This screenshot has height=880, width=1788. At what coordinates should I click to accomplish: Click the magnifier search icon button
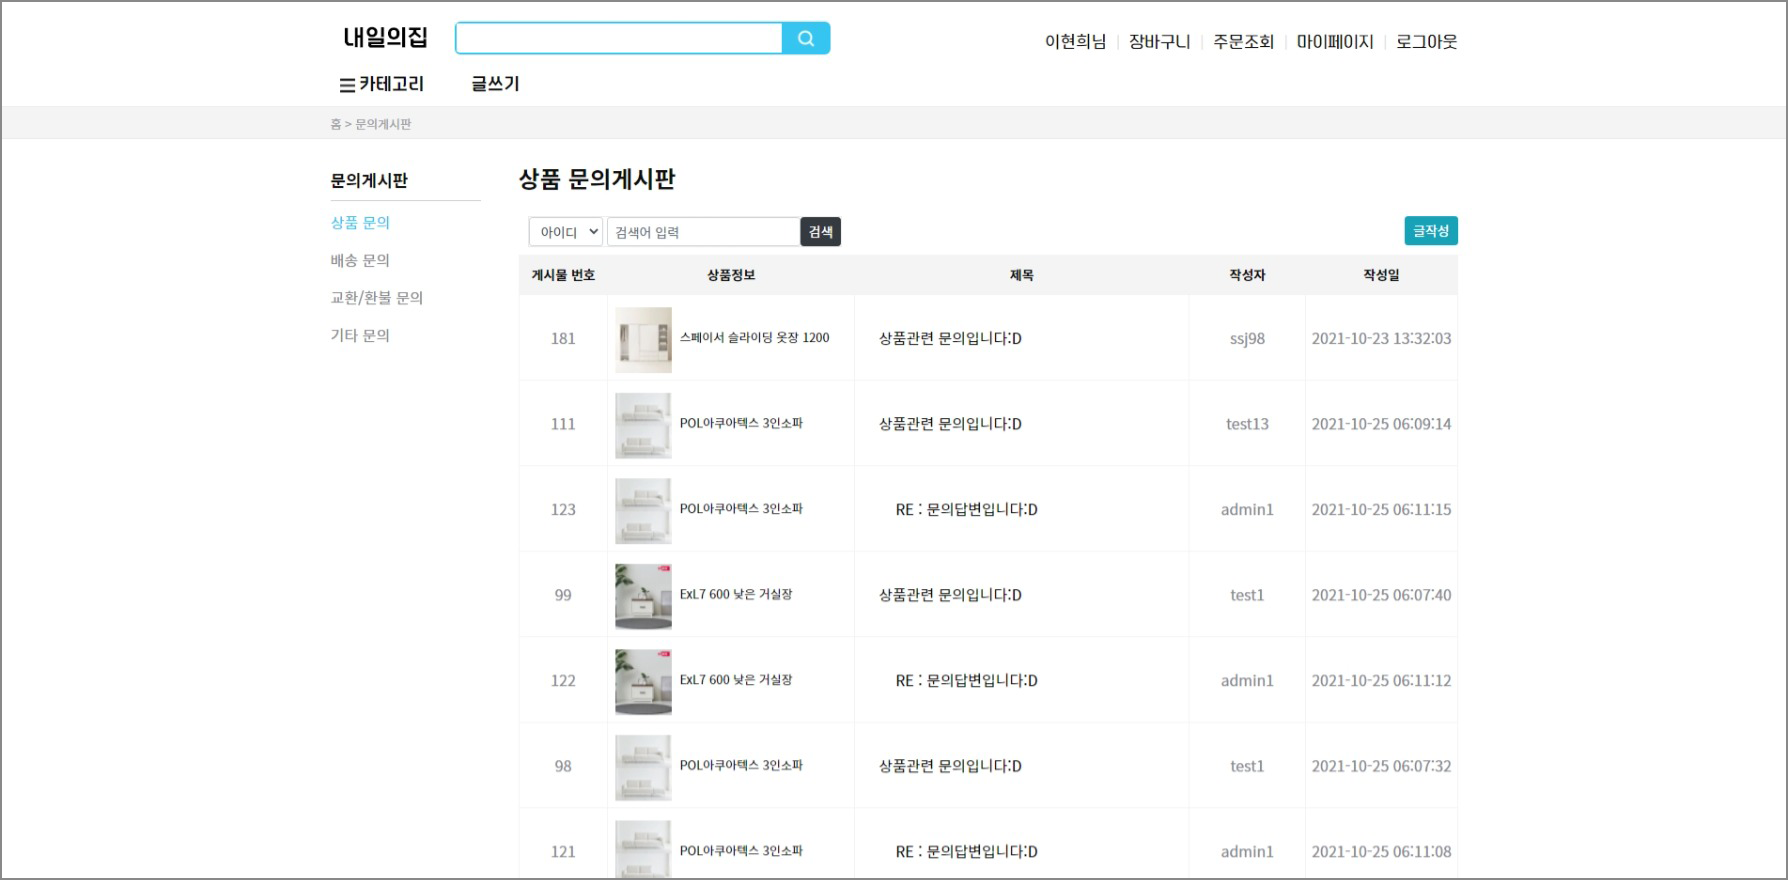coord(806,39)
